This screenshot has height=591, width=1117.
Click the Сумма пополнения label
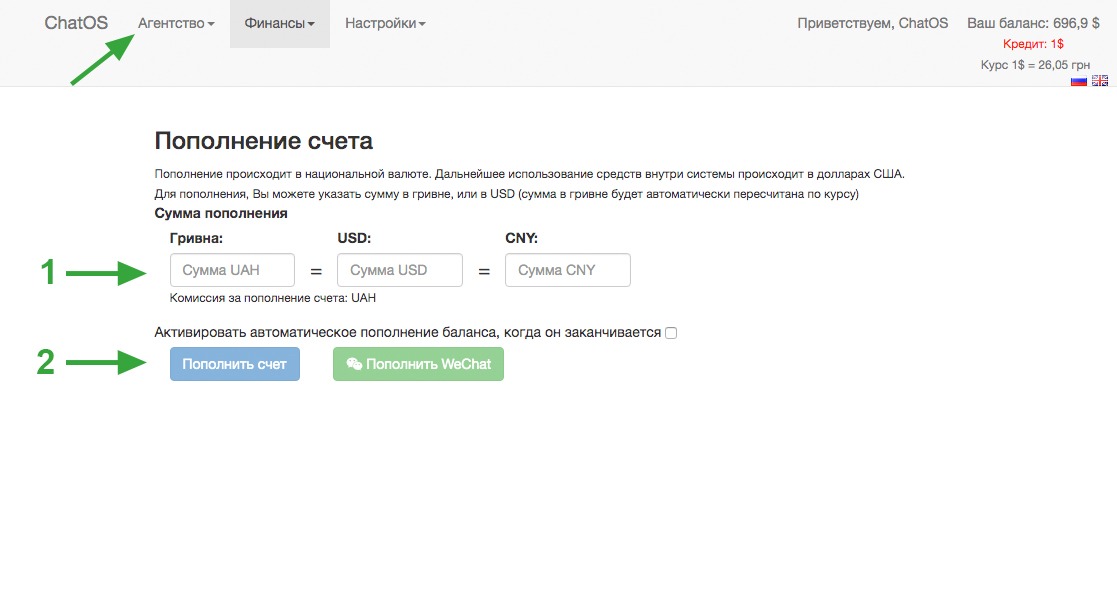(221, 213)
